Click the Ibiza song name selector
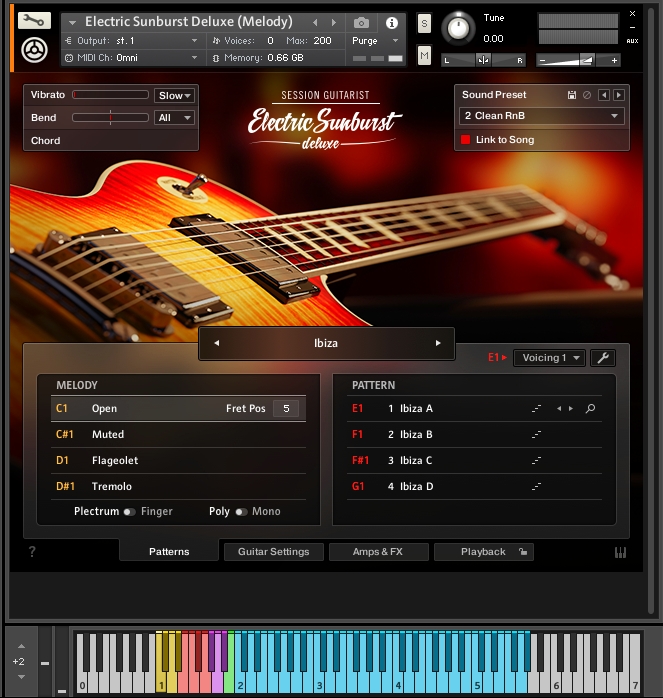663x698 pixels. point(326,343)
